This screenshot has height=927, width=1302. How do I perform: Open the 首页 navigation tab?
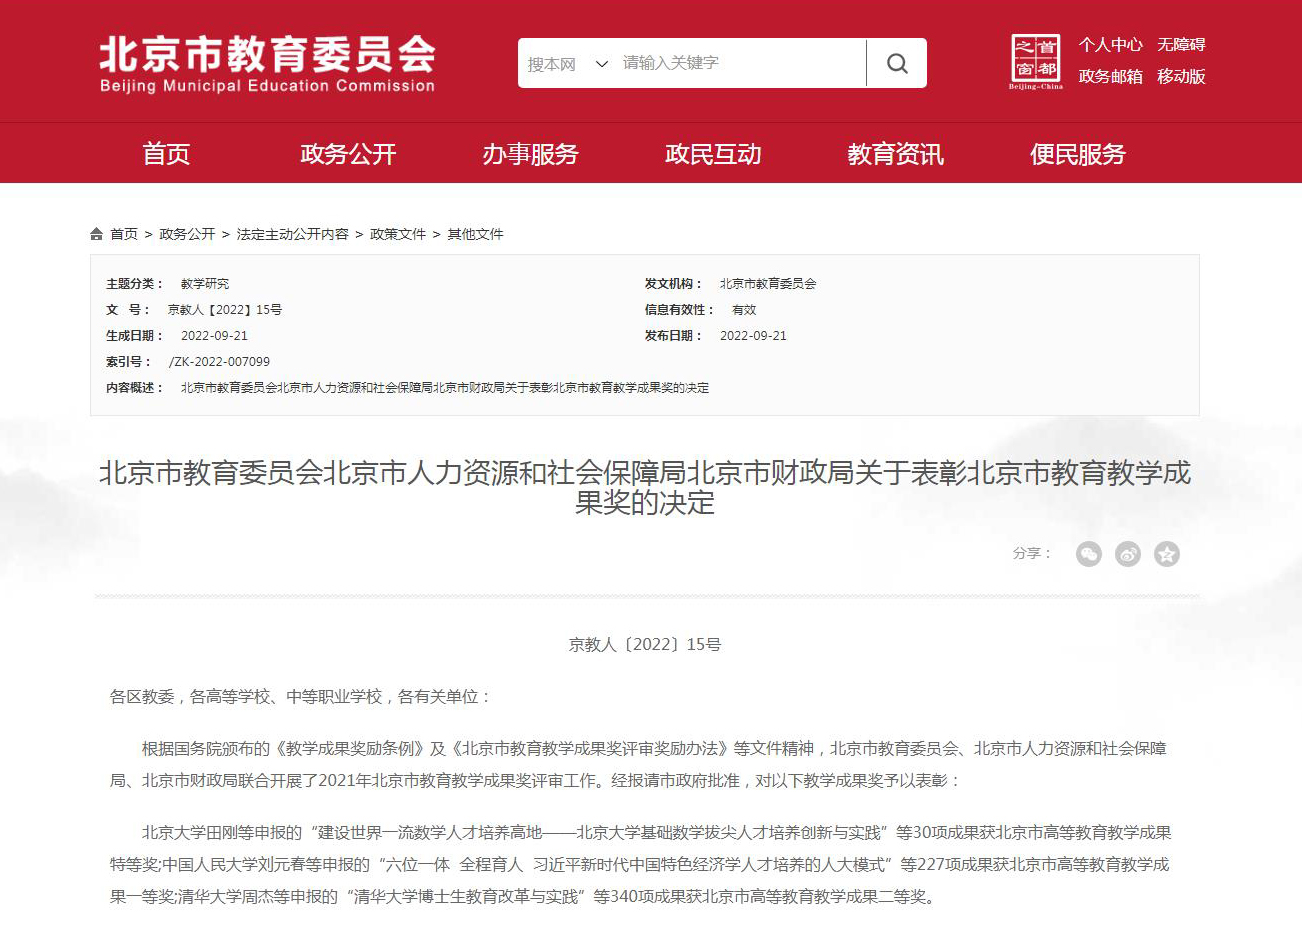pos(166,154)
